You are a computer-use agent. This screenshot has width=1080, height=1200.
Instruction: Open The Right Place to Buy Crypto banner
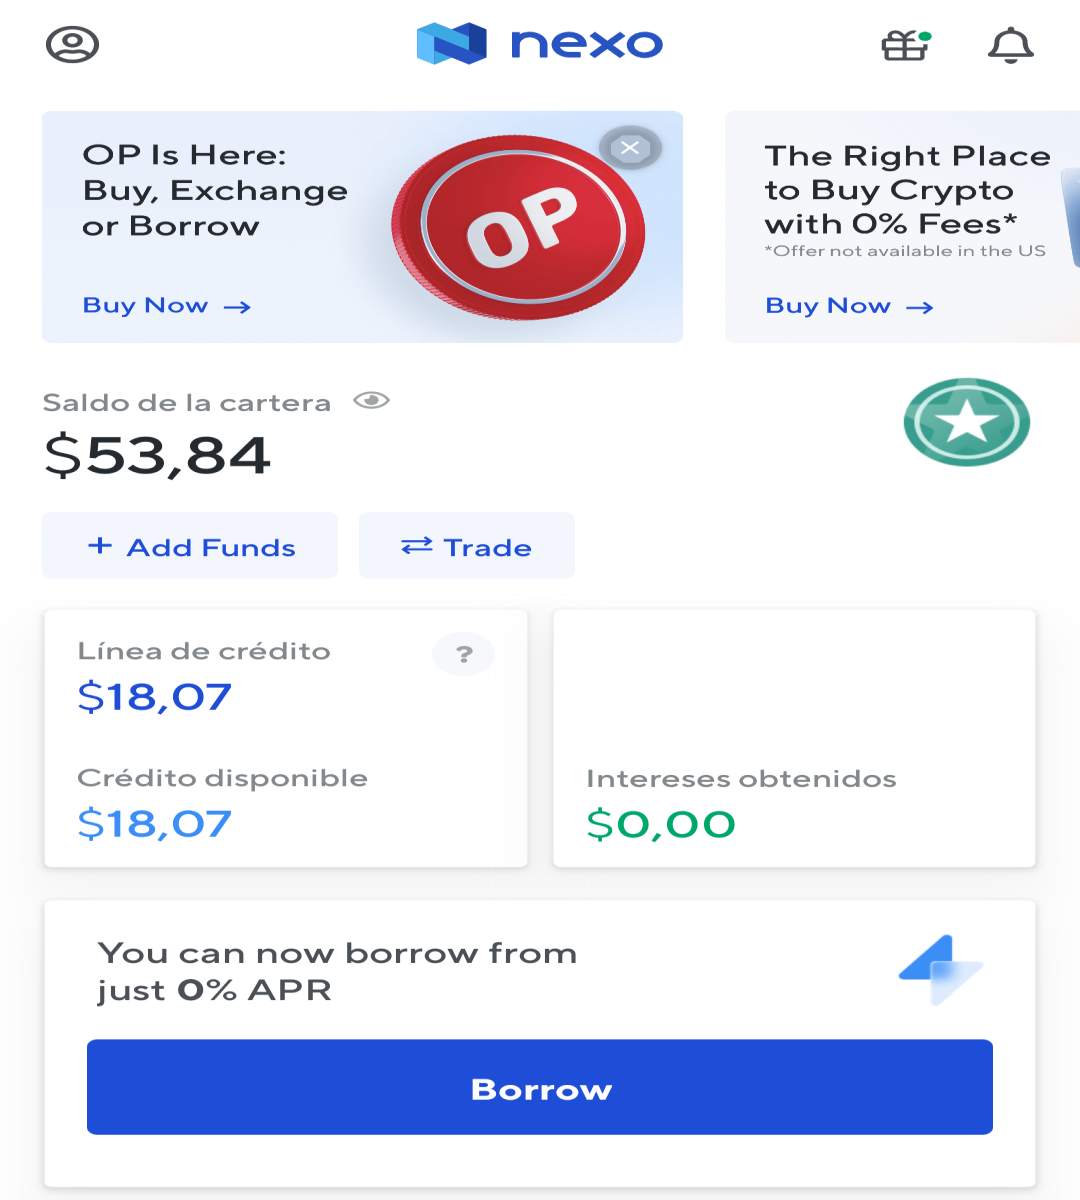902,227
